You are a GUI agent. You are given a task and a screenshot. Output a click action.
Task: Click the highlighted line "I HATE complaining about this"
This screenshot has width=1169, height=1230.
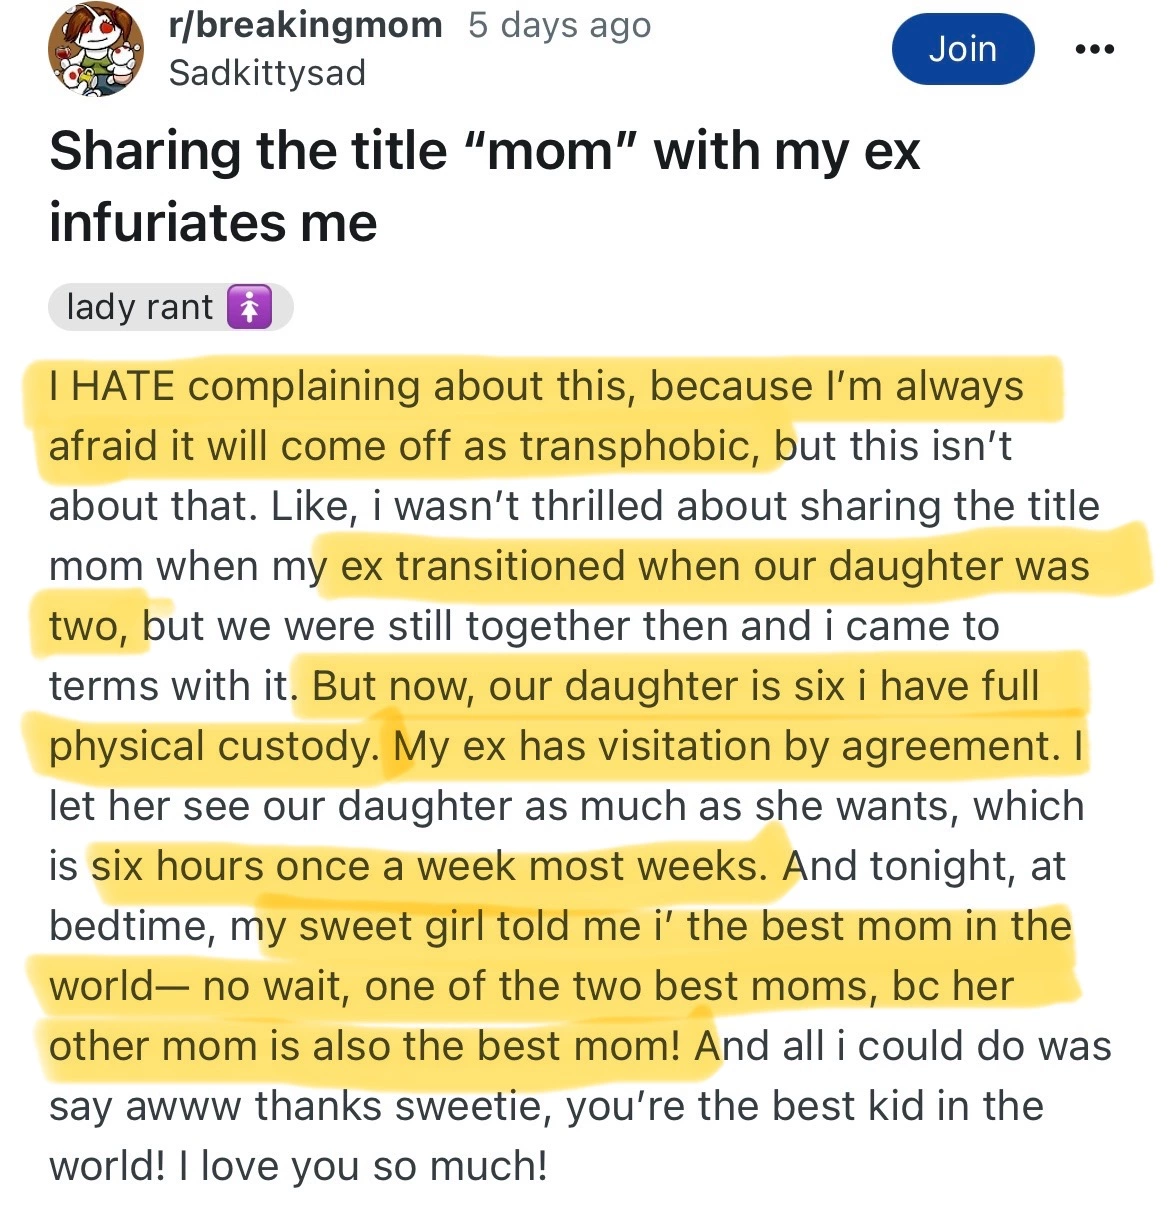tap(536, 386)
